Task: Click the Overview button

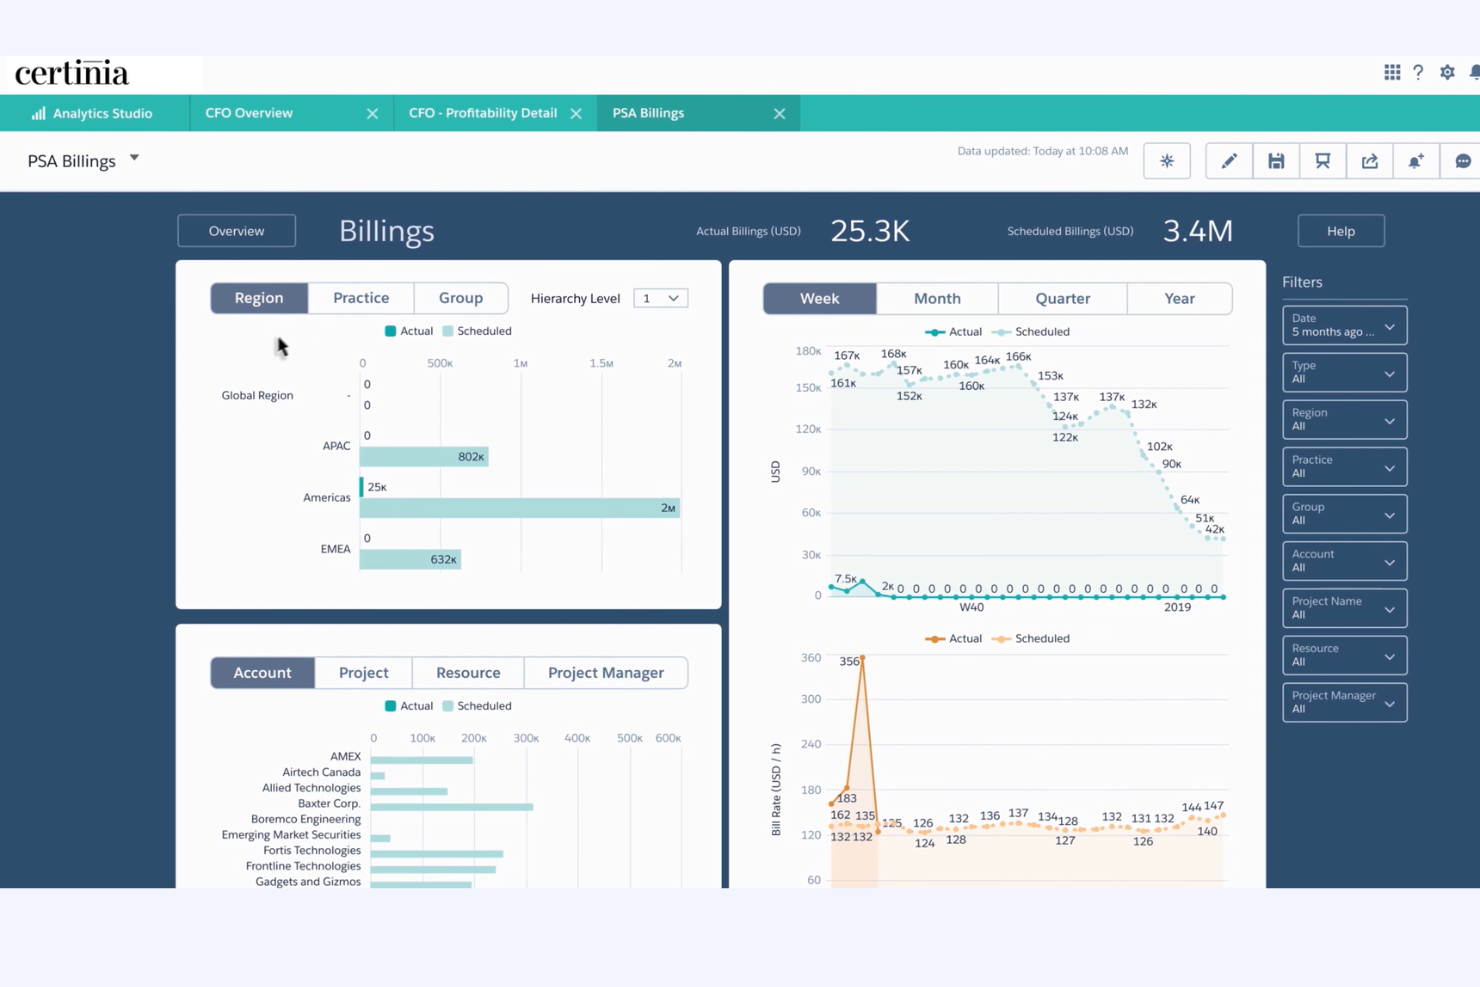Action: (236, 230)
